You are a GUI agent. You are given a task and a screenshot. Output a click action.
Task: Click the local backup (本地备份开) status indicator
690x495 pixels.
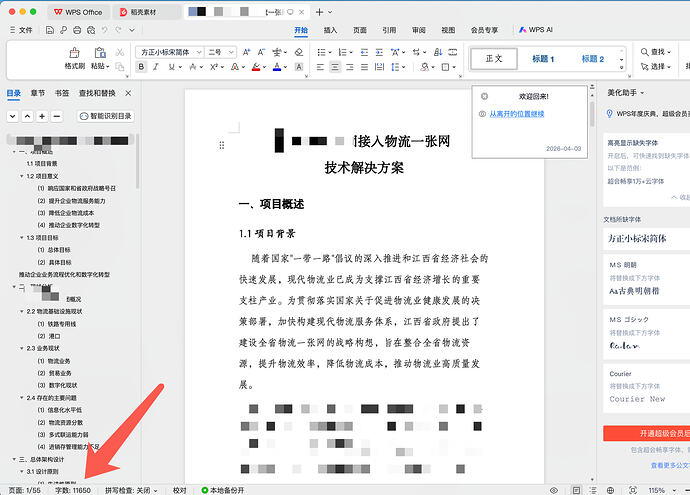click(x=228, y=489)
